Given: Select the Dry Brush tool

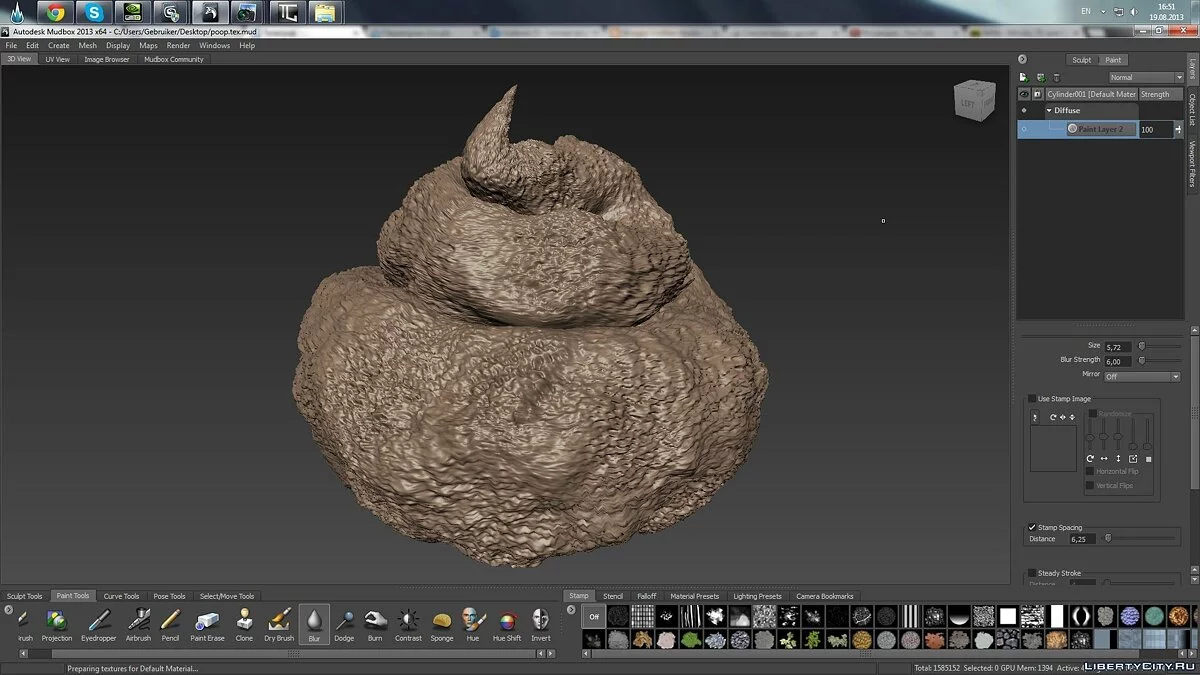Looking at the screenshot, I should point(279,621).
